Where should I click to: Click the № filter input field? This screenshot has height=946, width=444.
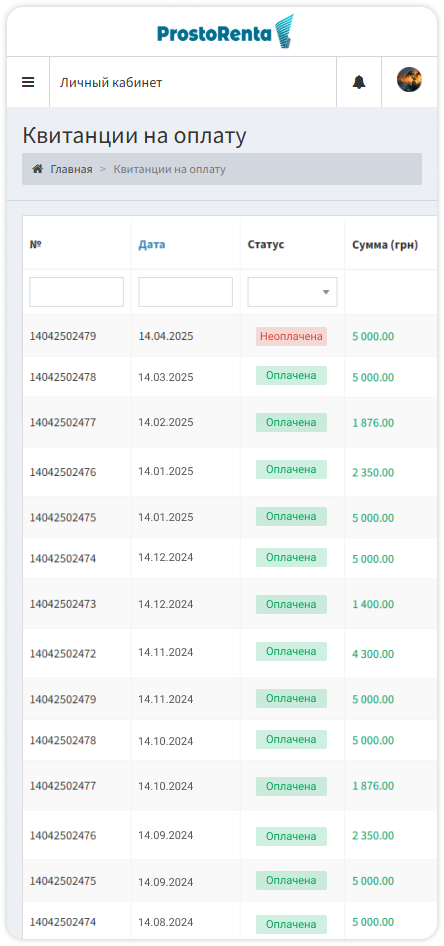pyautogui.click(x=77, y=292)
